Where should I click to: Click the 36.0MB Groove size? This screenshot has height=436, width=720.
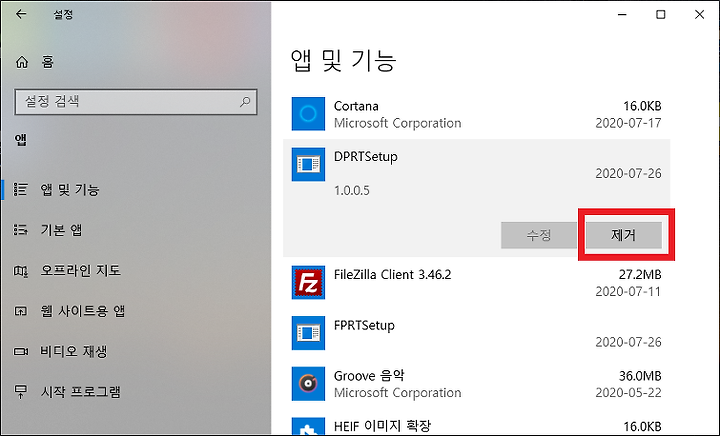[x=640, y=376]
